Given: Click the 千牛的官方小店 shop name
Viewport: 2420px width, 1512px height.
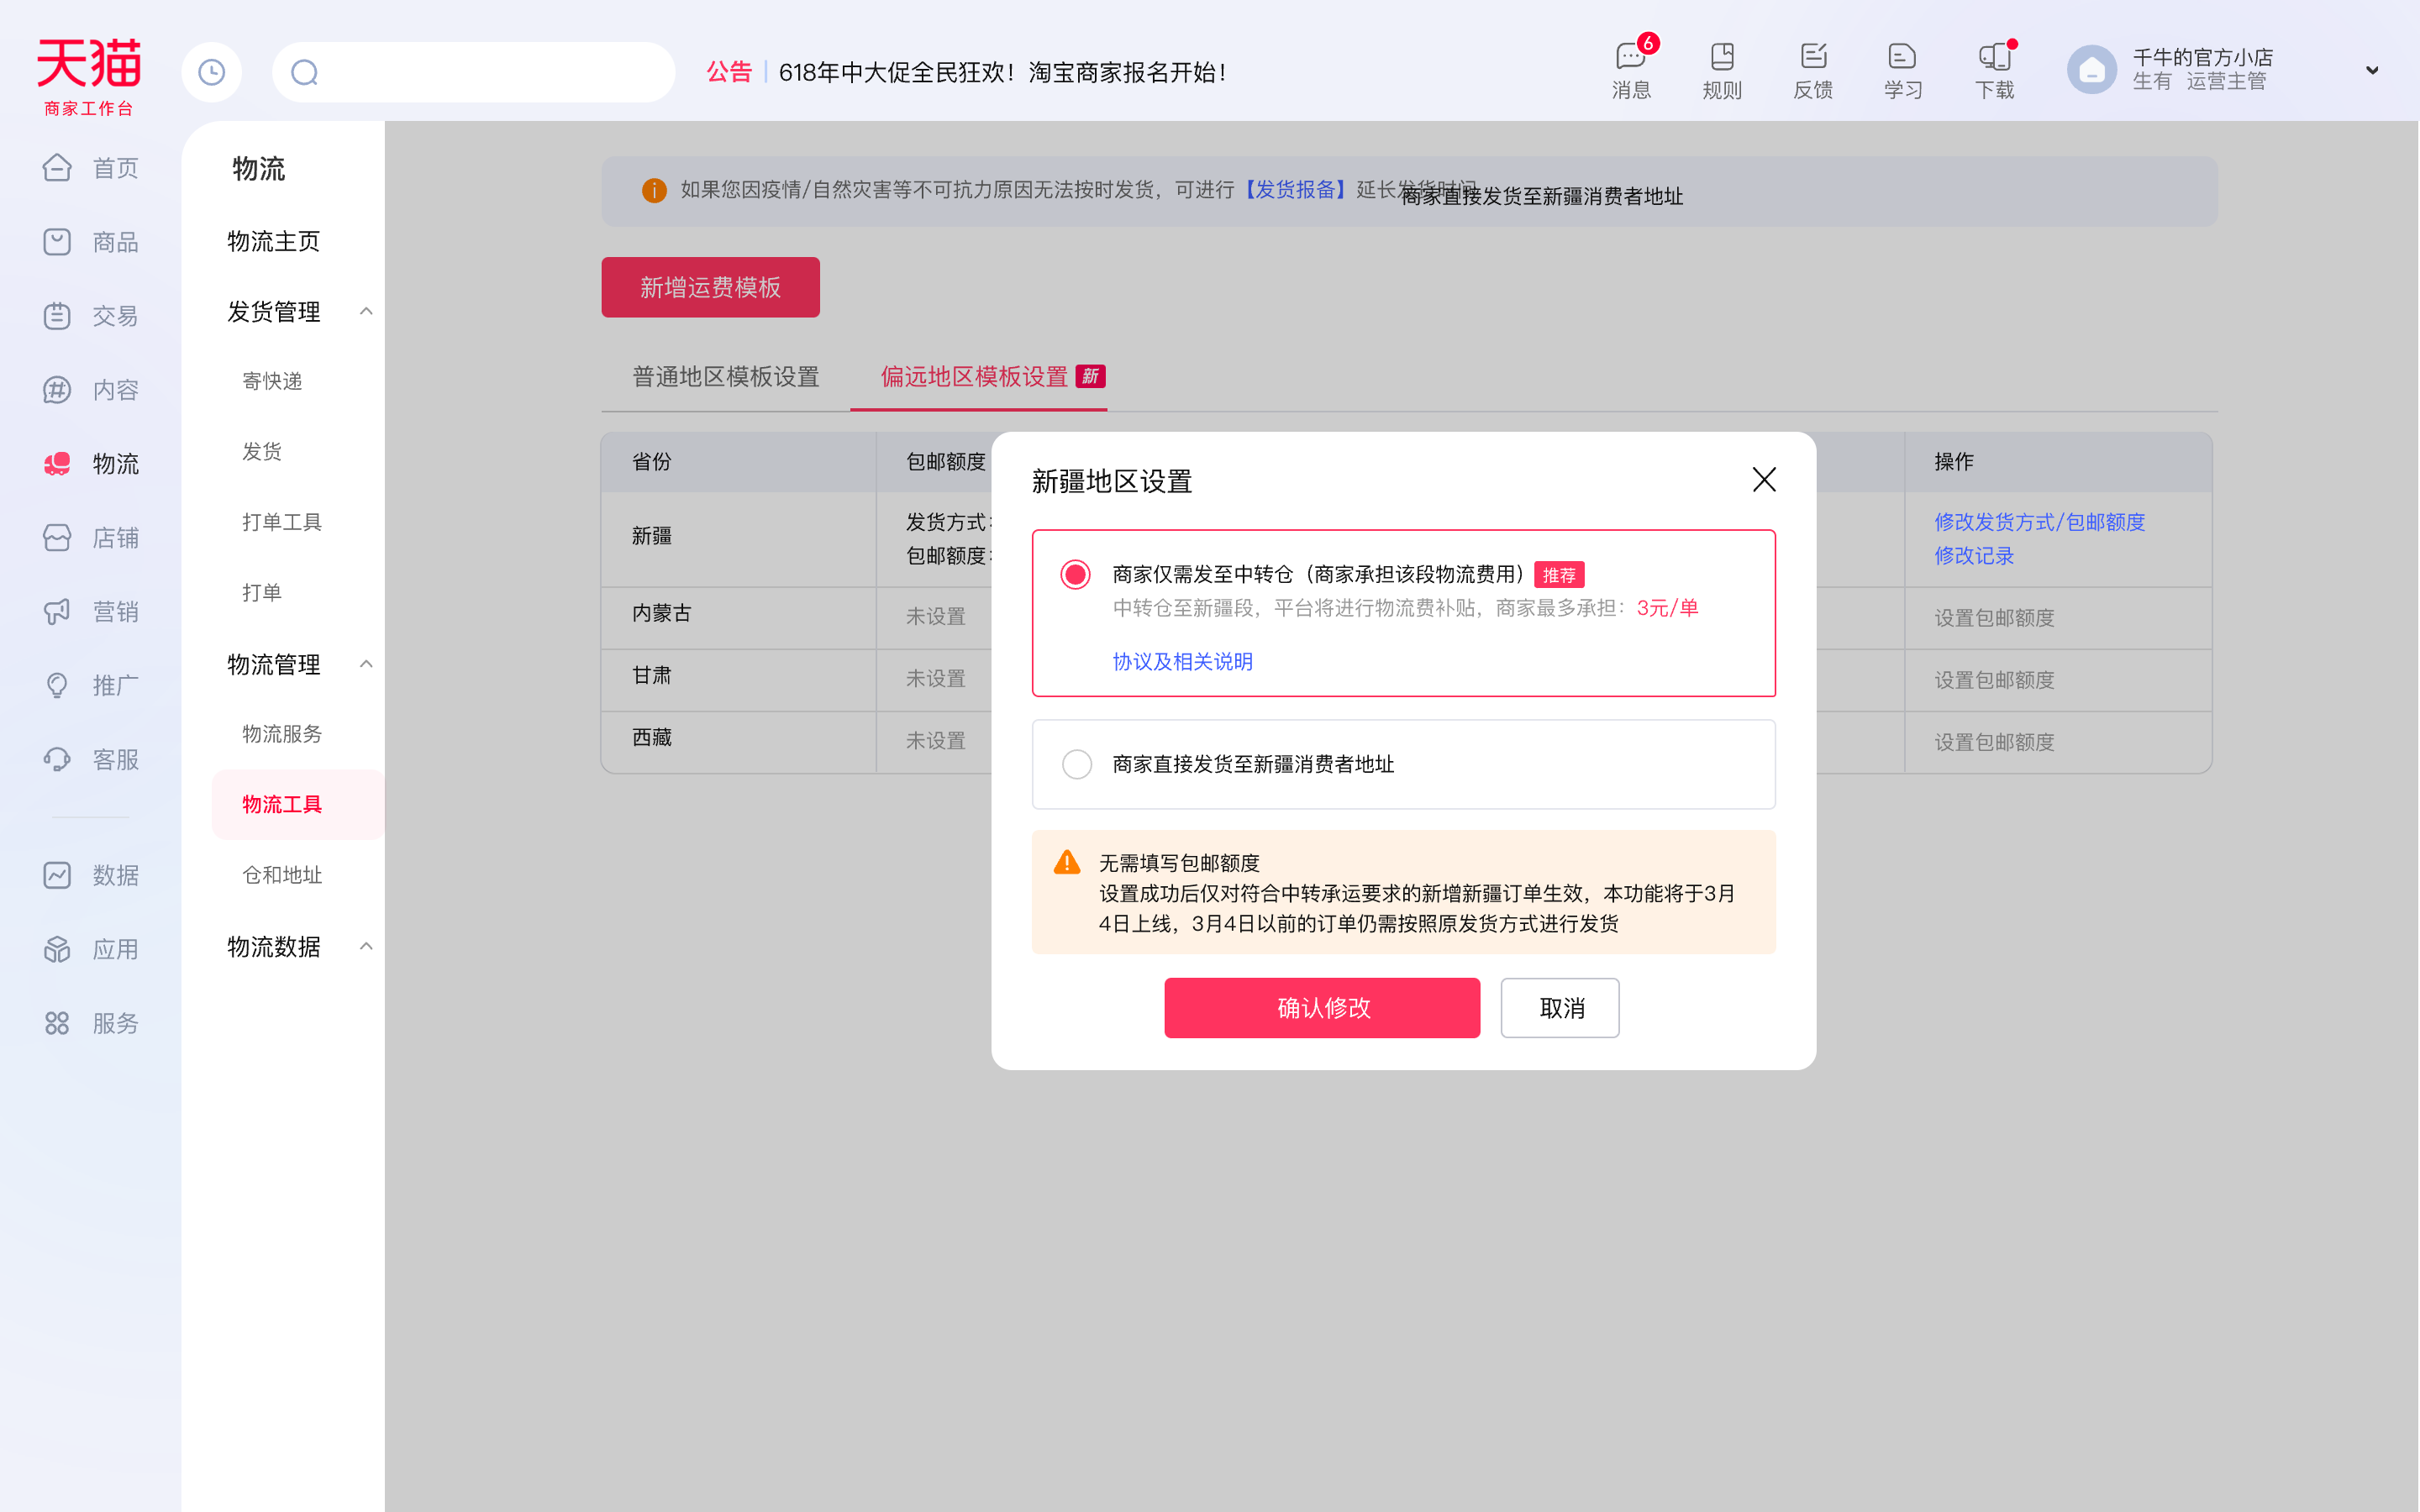Looking at the screenshot, I should (x=2203, y=57).
